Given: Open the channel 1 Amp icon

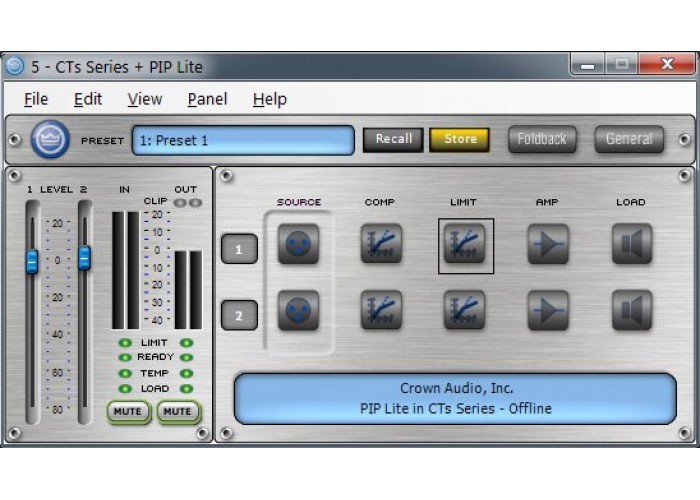Looking at the screenshot, I should tap(548, 244).
